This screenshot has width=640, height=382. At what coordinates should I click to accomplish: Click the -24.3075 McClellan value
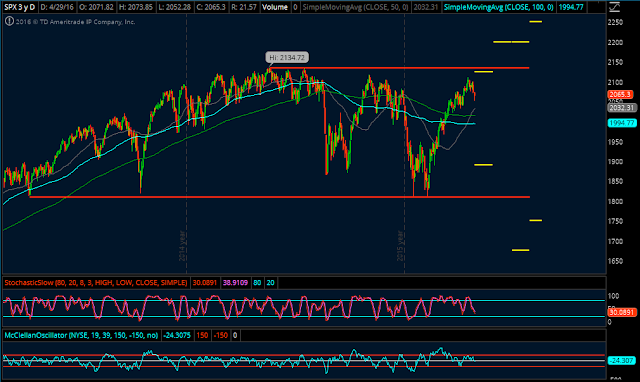pyautogui.click(x=177, y=335)
